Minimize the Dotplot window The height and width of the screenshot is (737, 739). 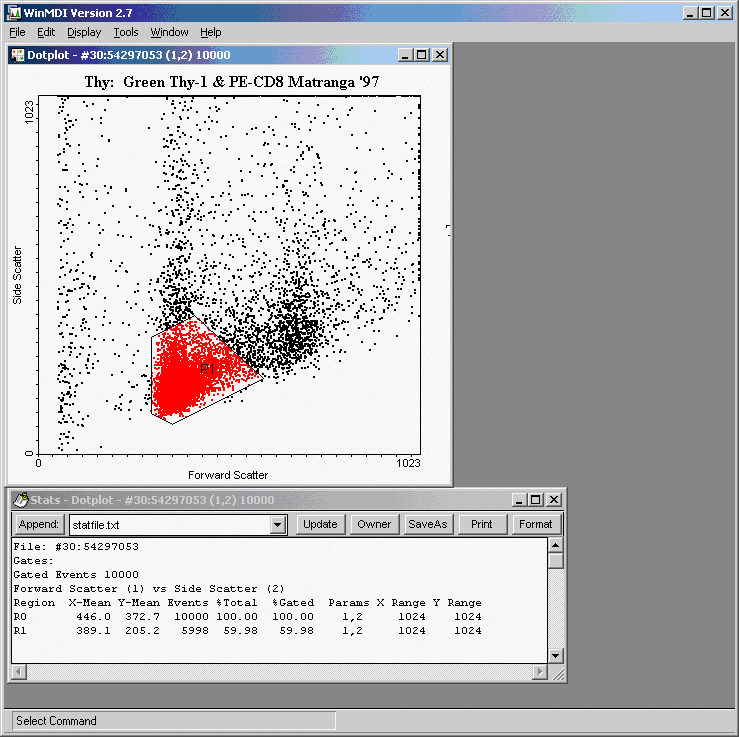point(404,56)
